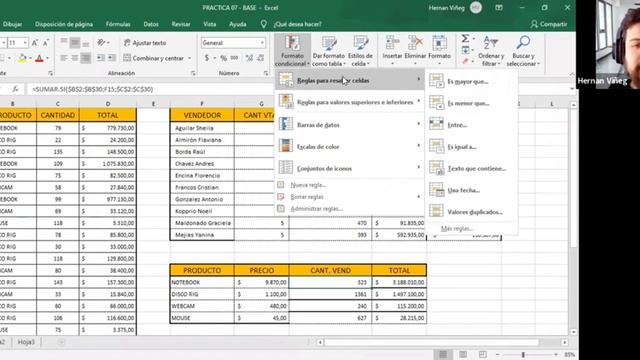Open Conjuntos de iconos submenu
This screenshot has width=640, height=360.
[x=350, y=168]
